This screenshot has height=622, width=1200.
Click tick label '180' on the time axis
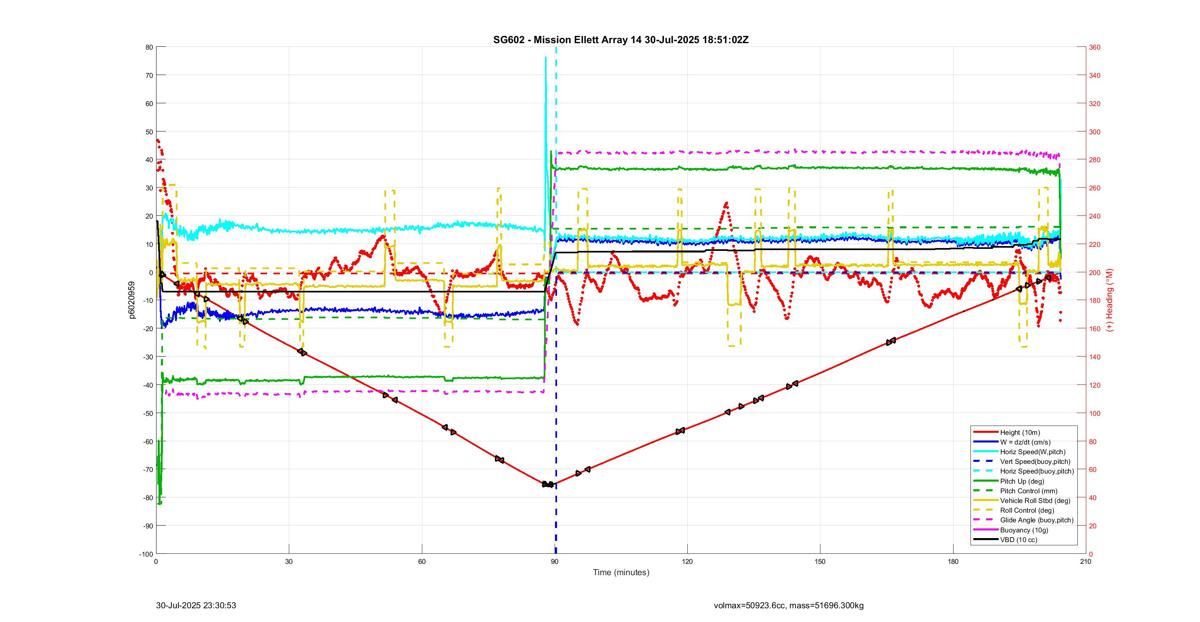click(953, 562)
